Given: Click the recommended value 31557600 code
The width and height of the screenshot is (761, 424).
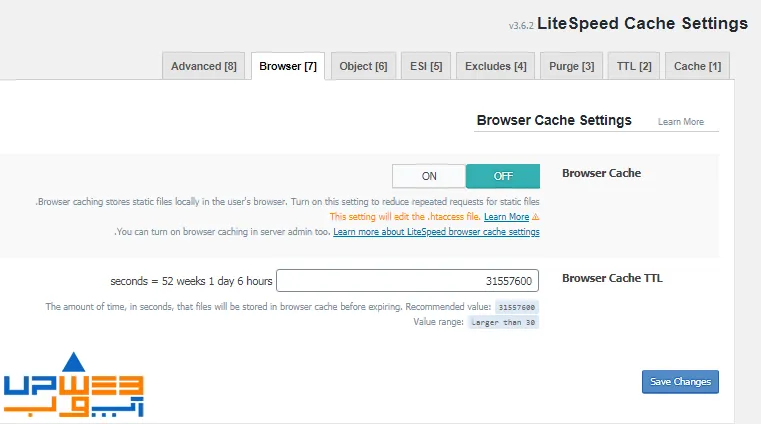Looking at the screenshot, I should point(516,307).
